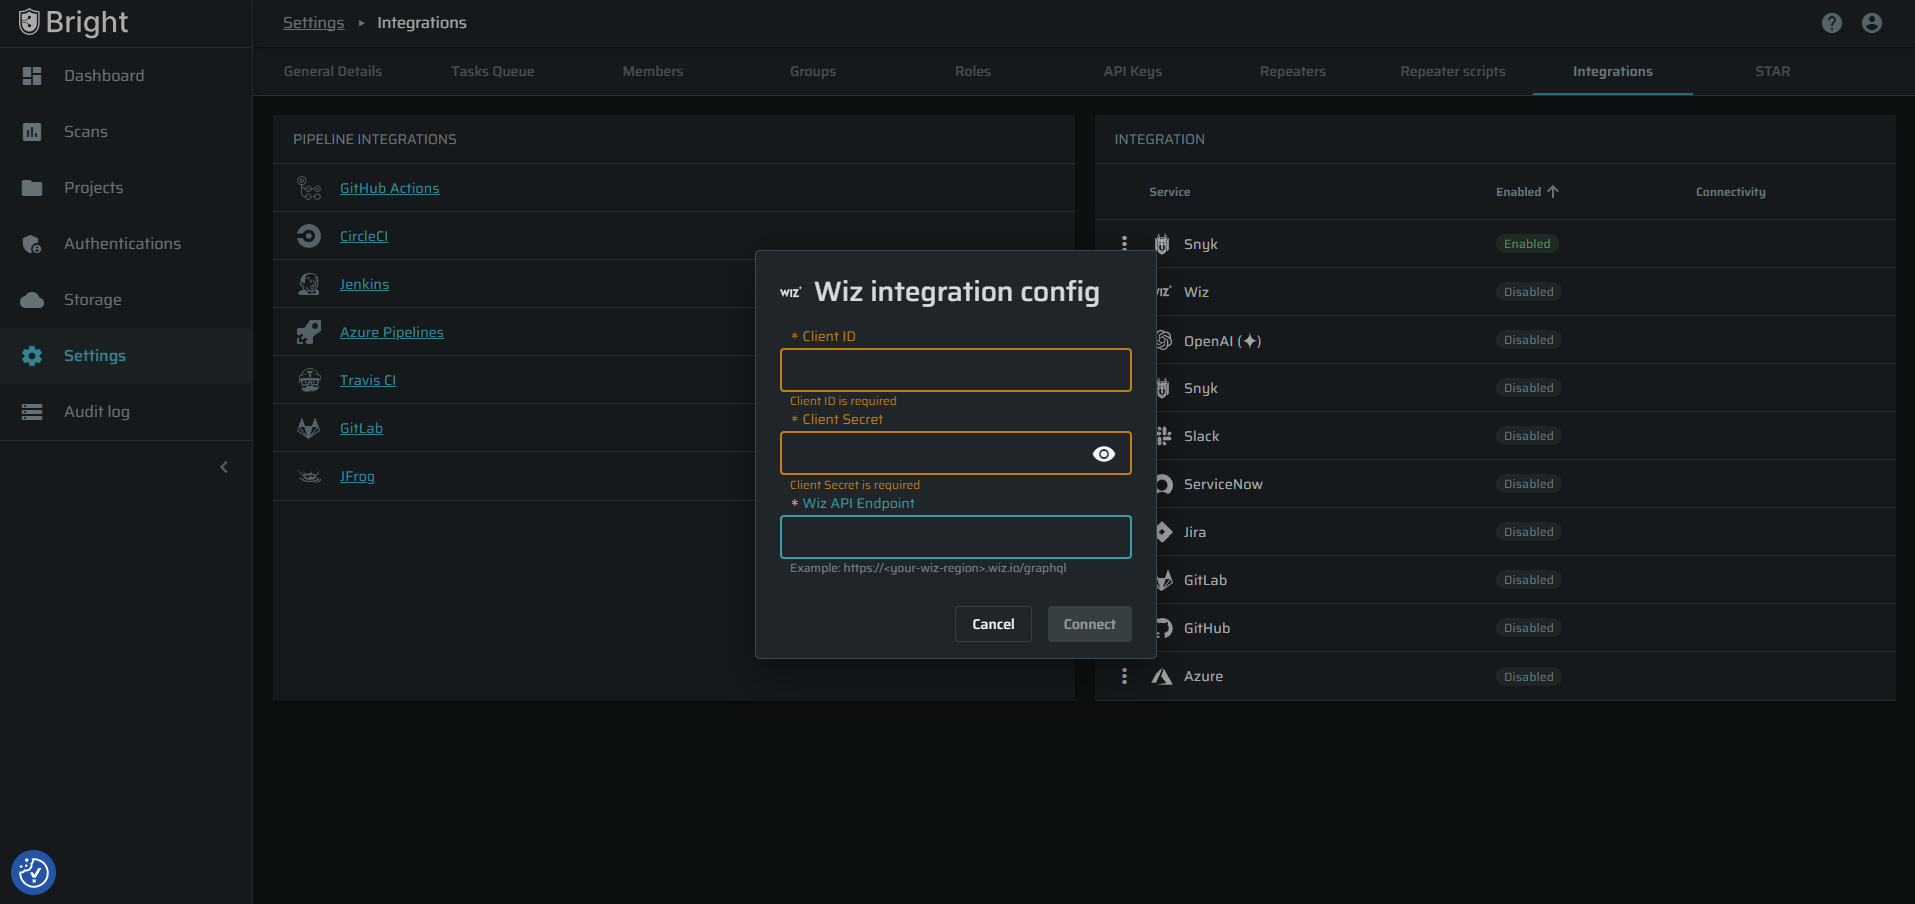Switch to the Repeater scripts tab
Screen dimensions: 1915x904
pyautogui.click(x=1453, y=71)
